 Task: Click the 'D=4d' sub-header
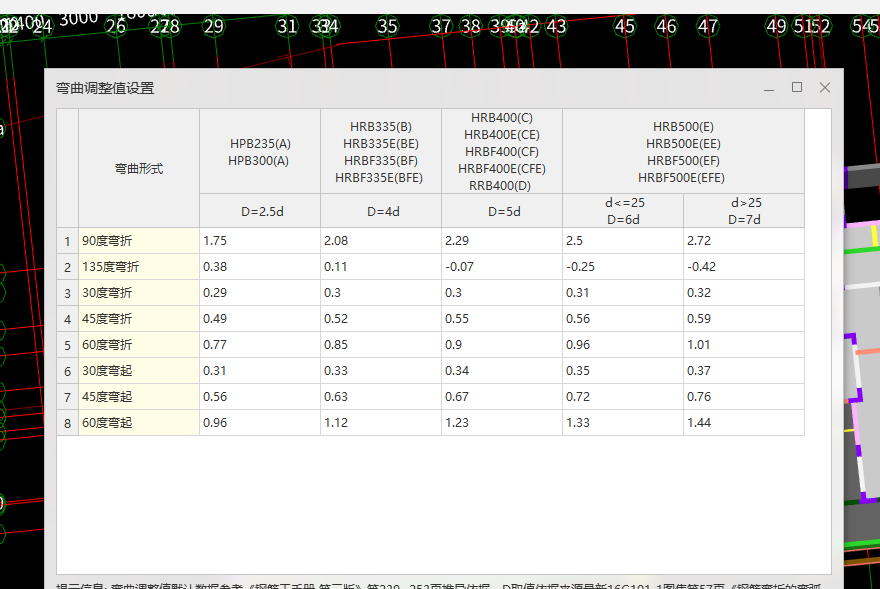point(381,211)
